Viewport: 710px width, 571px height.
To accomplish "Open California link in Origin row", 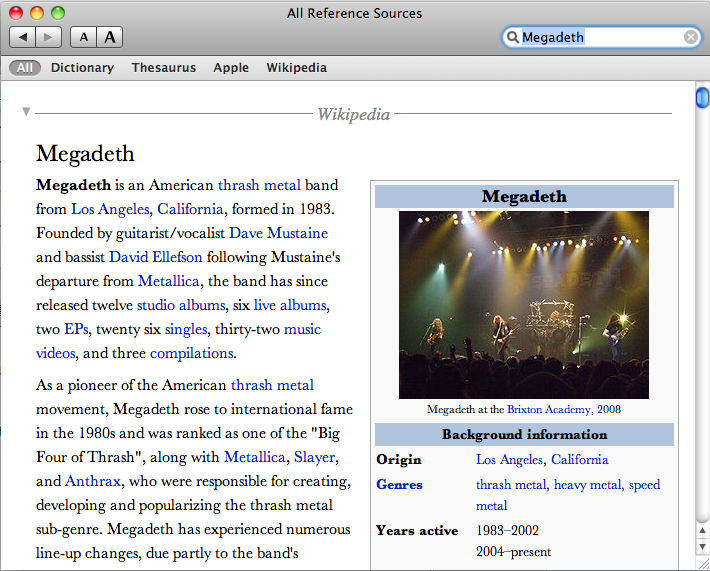I will pyautogui.click(x=580, y=460).
